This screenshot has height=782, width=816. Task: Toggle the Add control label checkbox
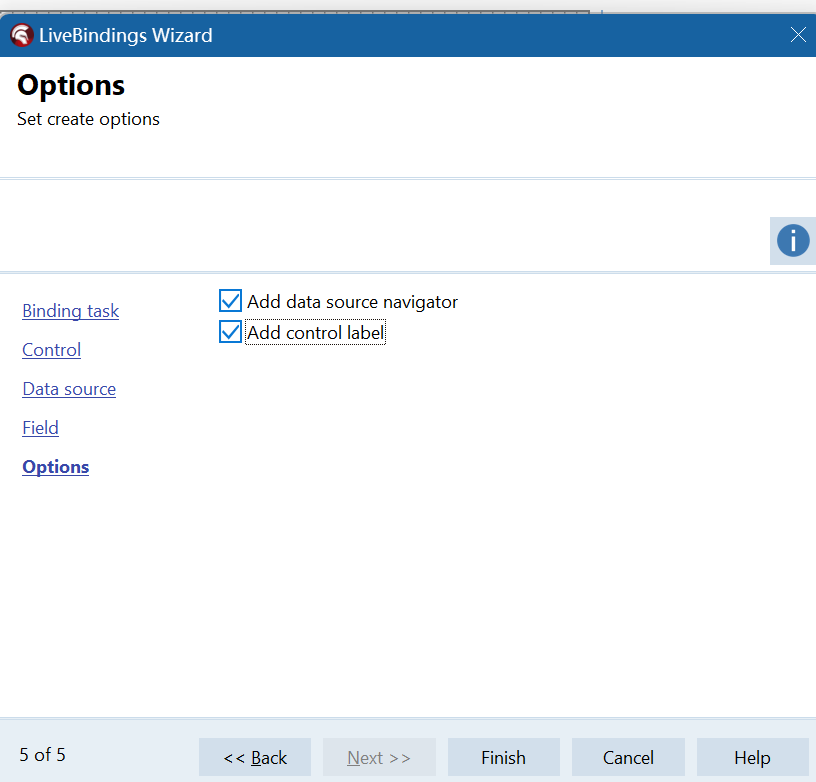coord(230,333)
